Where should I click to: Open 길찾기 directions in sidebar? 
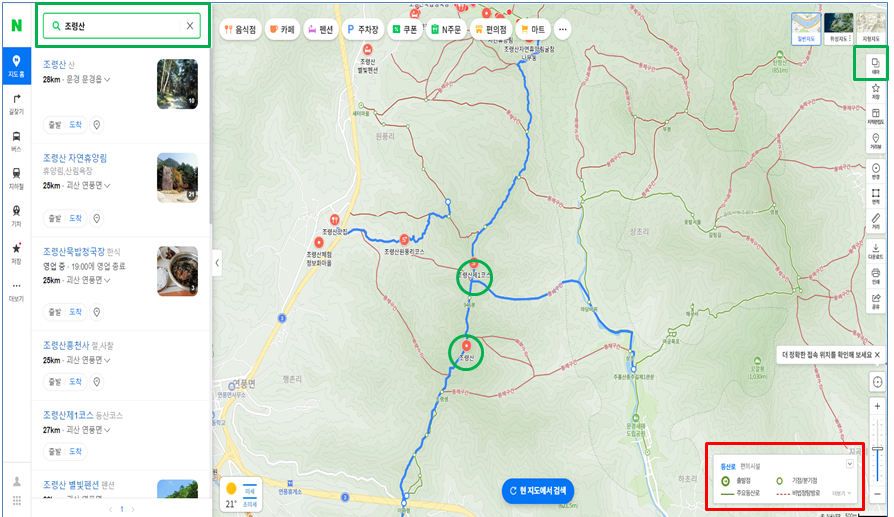point(17,104)
